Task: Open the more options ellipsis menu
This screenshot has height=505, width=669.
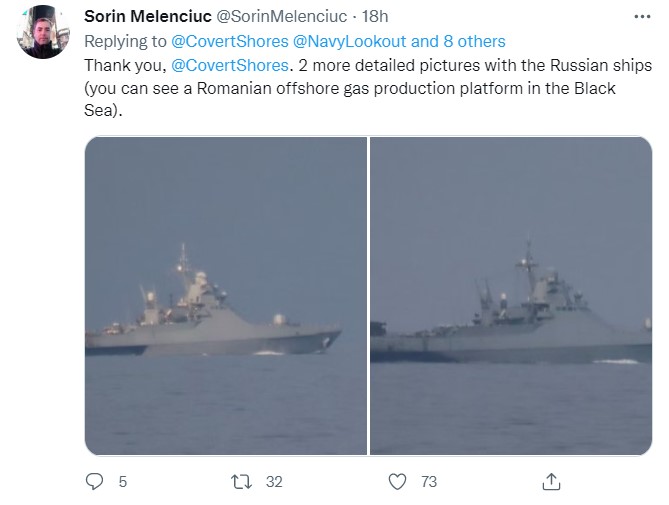Action: tap(639, 18)
